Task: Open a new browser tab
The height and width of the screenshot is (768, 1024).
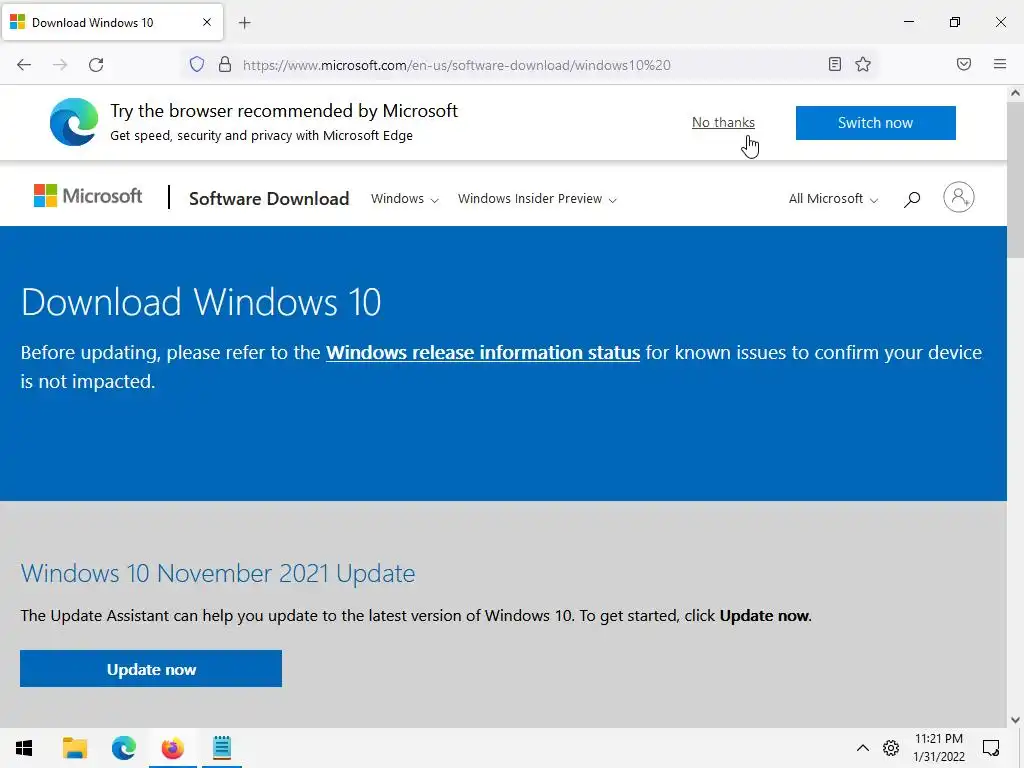Action: pos(244,23)
